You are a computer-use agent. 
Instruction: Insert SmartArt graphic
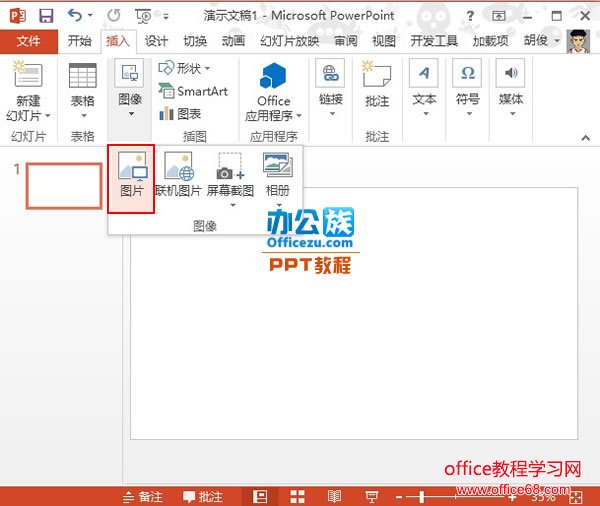point(193,91)
